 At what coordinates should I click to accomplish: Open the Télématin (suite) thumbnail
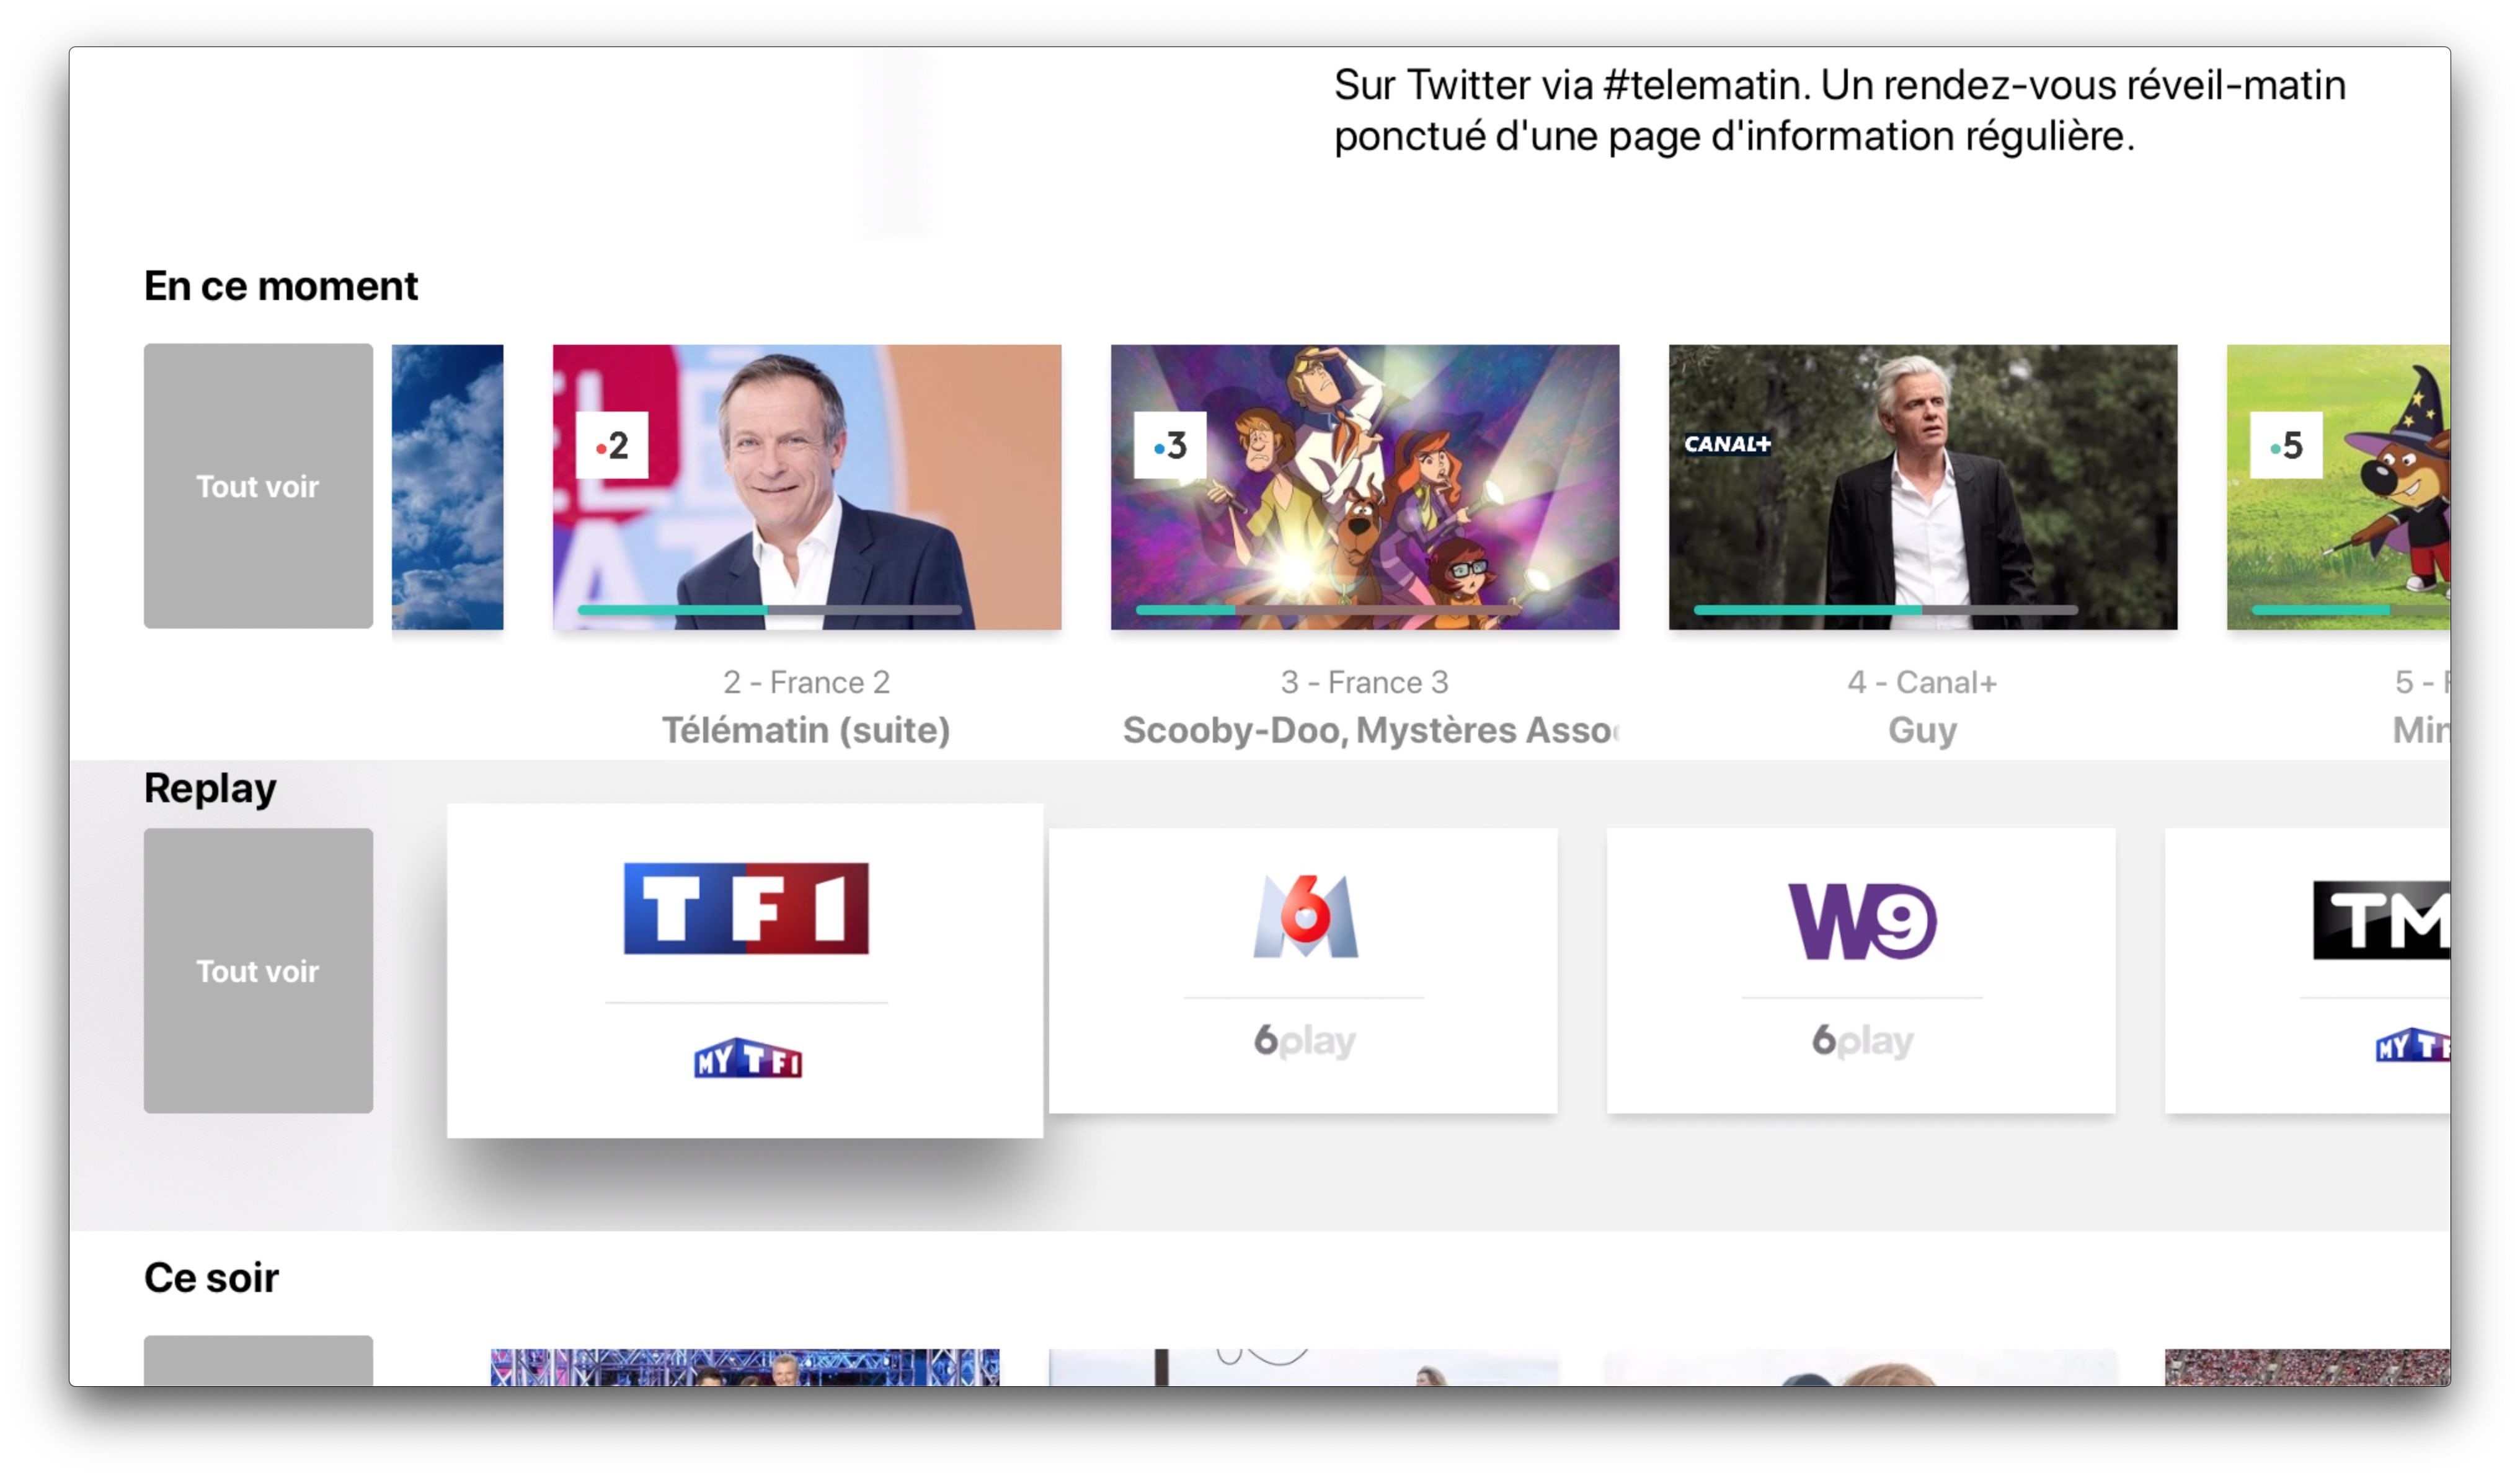coord(806,487)
